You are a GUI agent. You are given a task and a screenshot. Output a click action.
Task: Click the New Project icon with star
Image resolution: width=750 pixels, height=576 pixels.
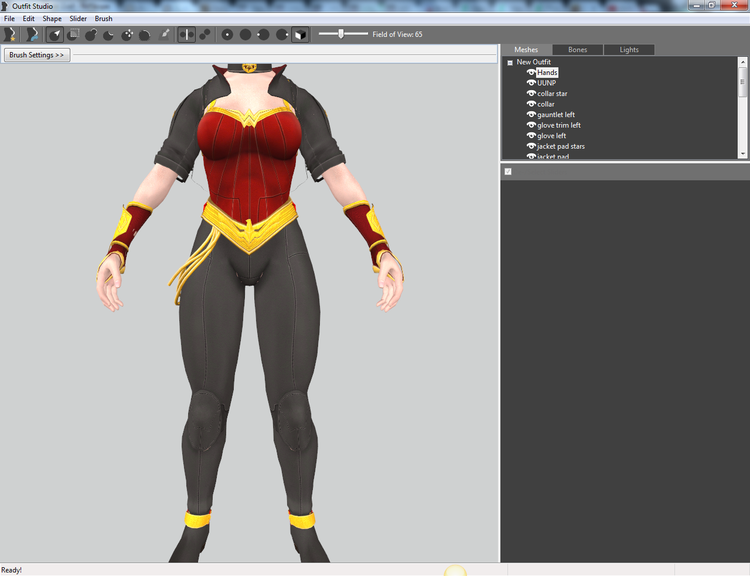point(10,34)
